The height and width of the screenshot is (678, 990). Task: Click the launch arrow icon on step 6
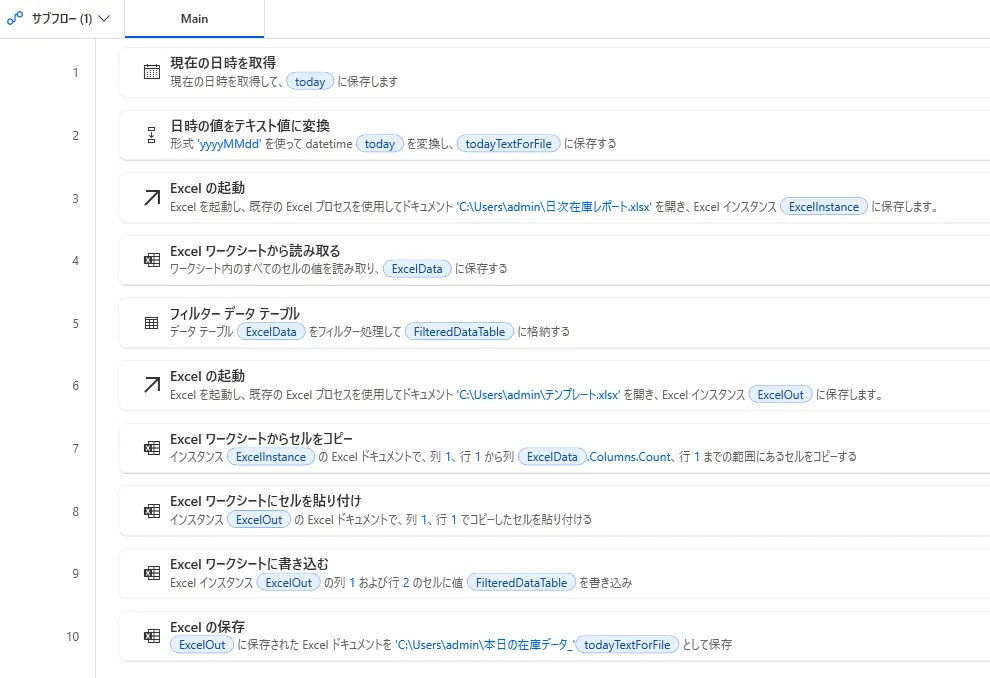152,385
